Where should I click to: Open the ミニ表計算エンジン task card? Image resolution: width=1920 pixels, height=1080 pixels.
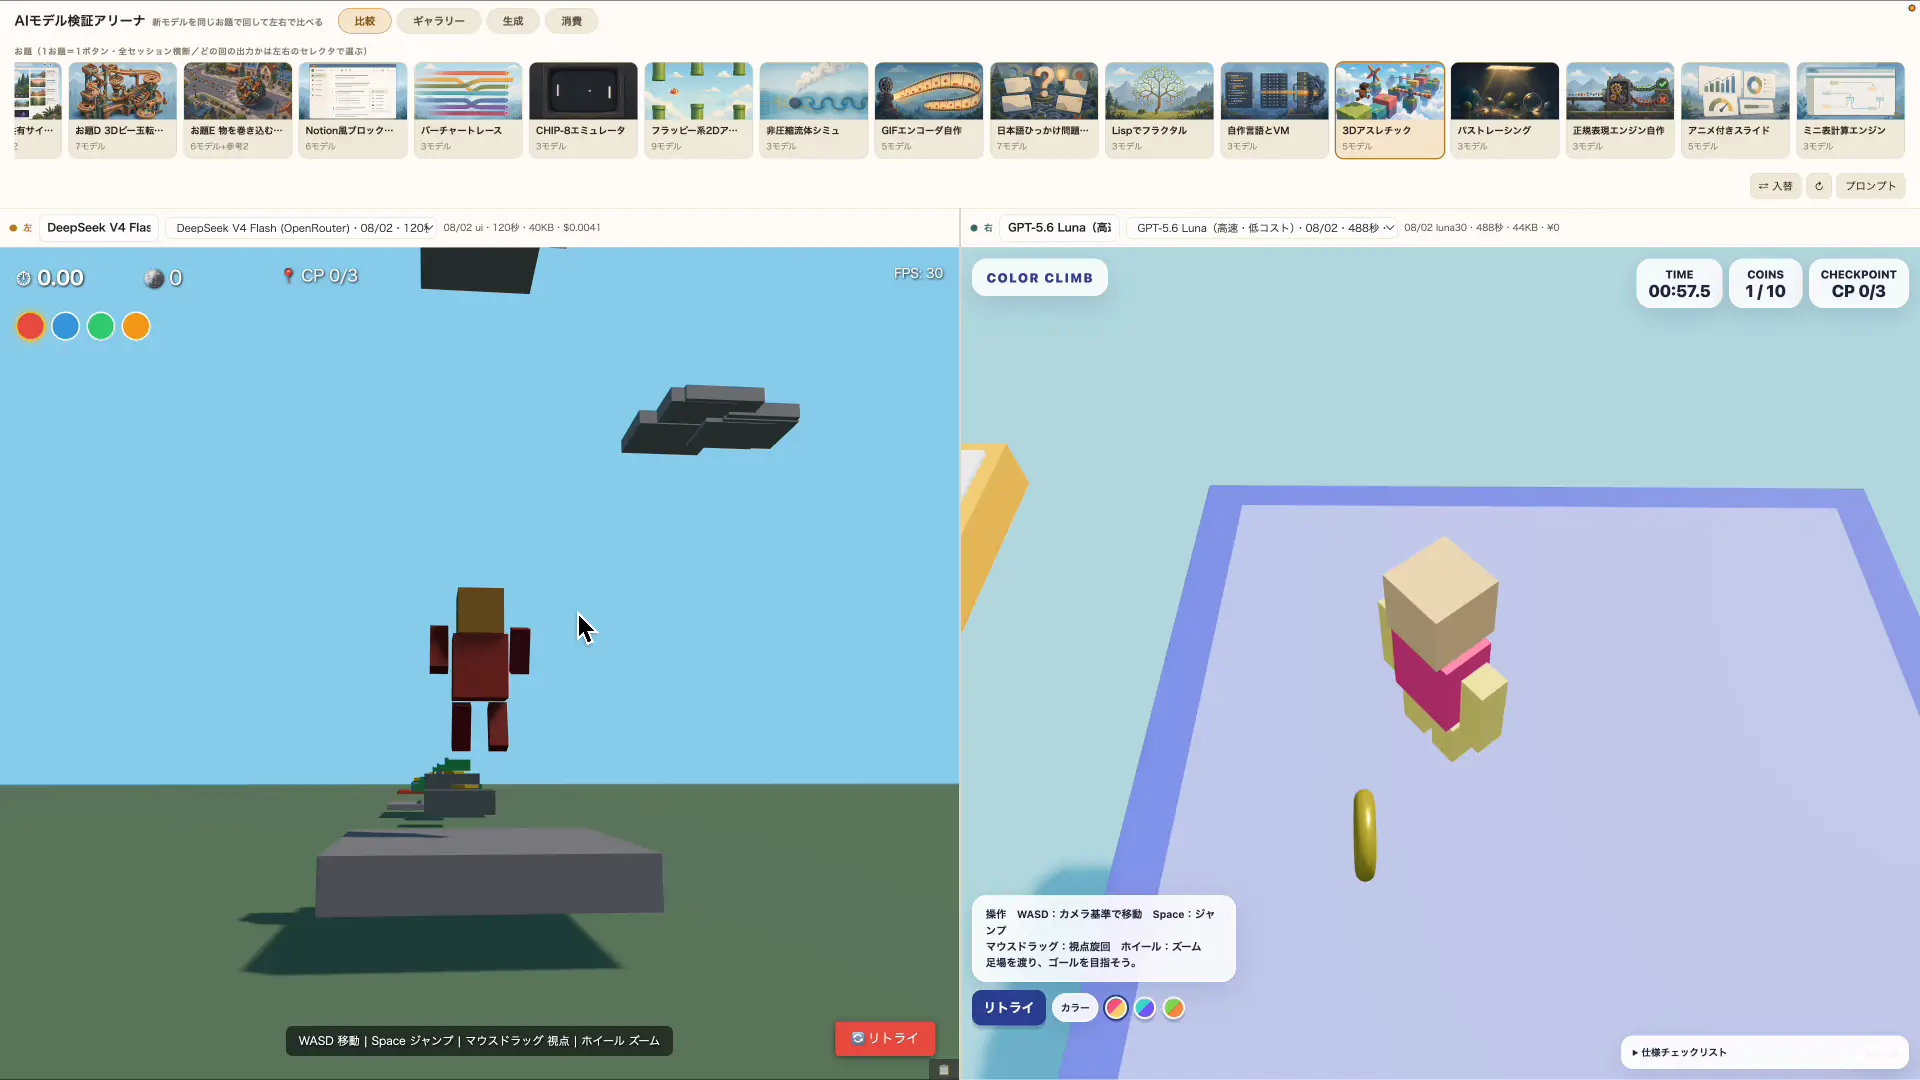click(1851, 110)
